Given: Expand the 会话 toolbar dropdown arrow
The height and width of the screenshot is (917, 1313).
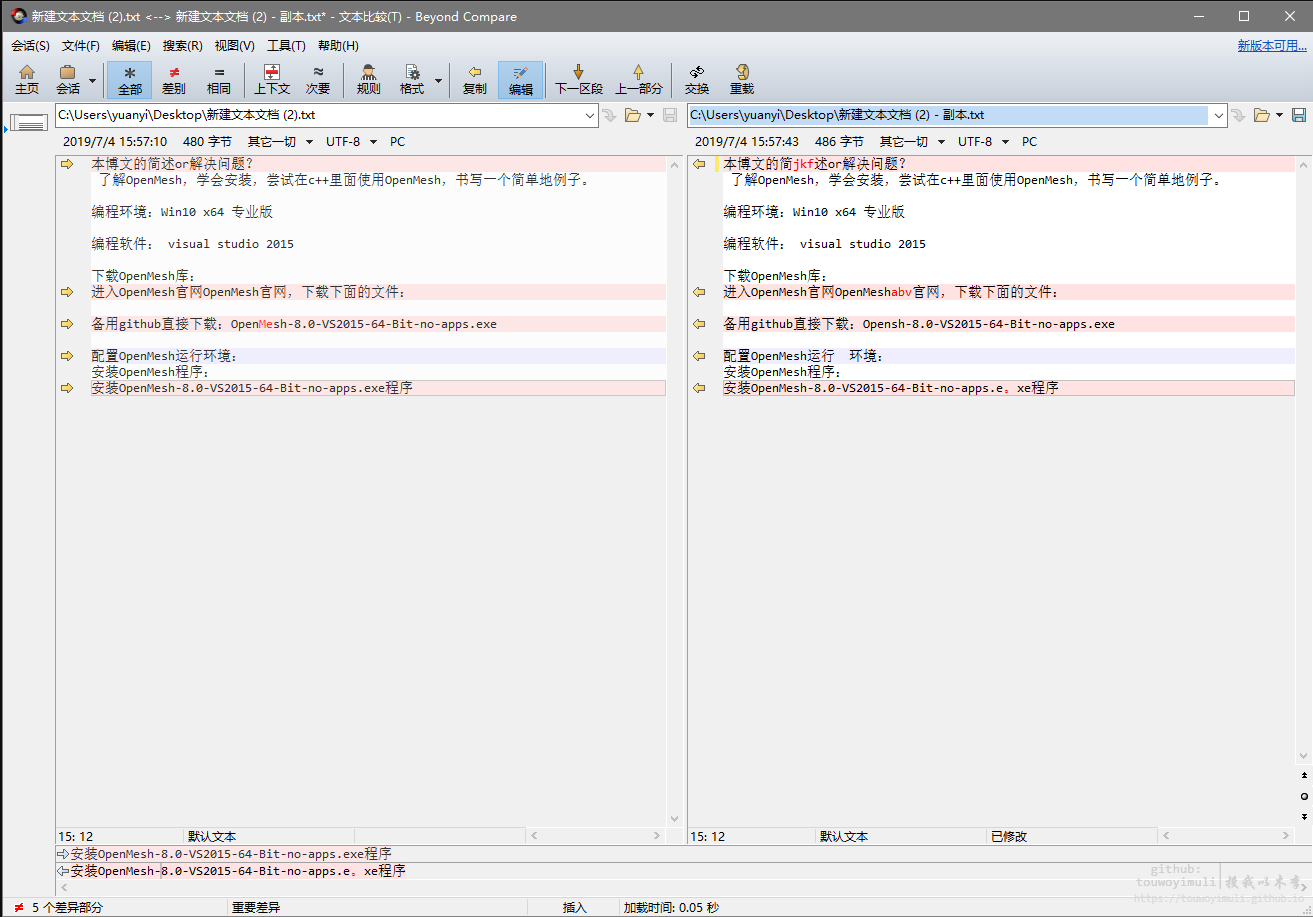Looking at the screenshot, I should point(93,80).
